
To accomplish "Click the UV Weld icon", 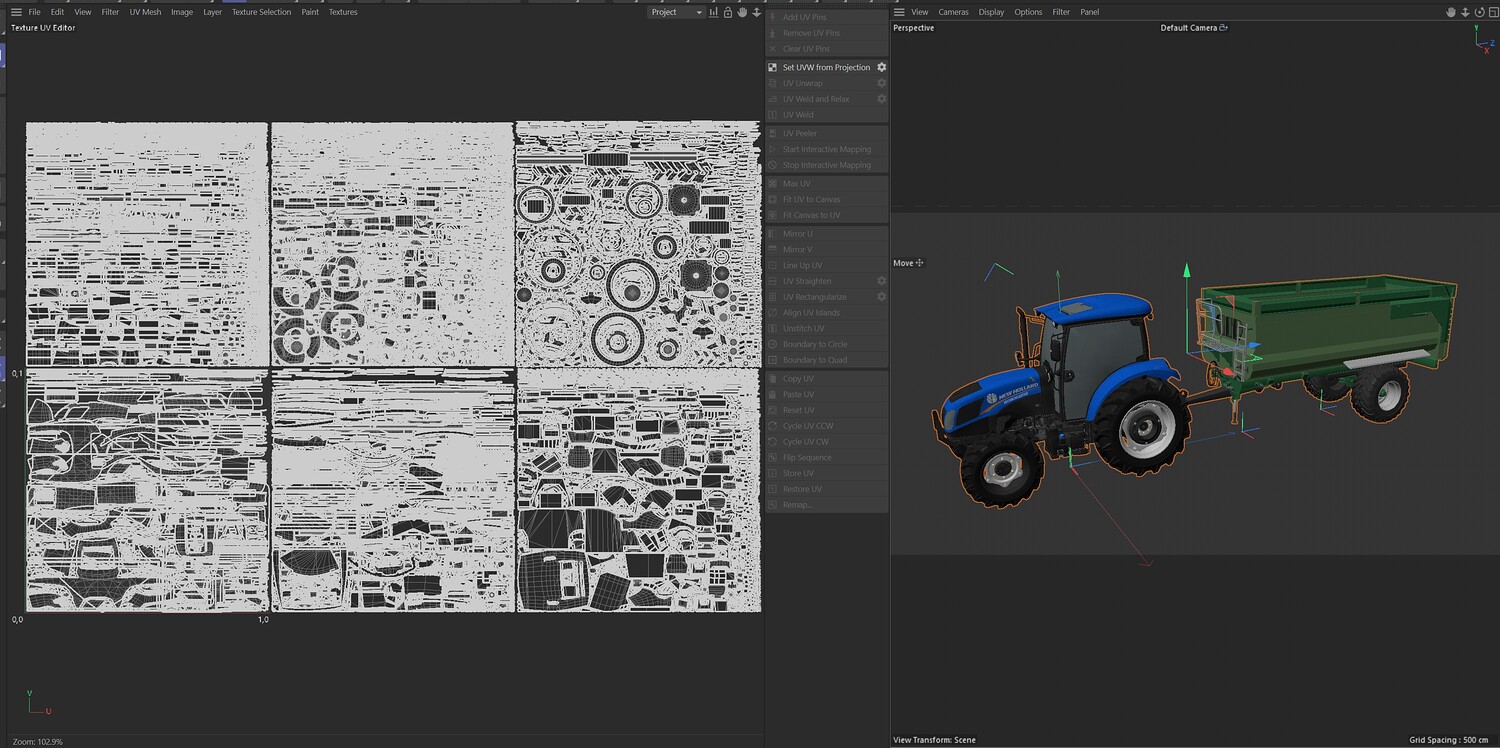I will point(773,115).
